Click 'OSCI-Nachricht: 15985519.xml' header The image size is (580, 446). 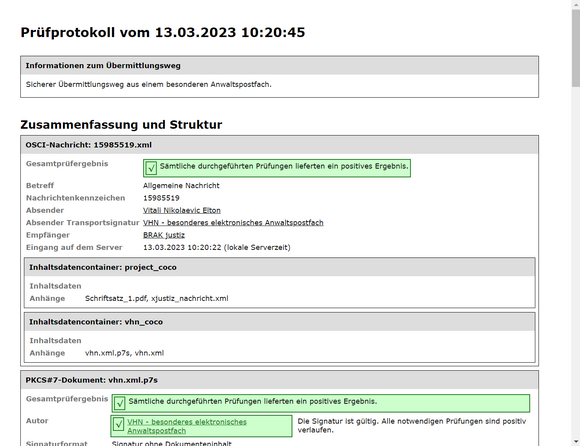point(280,145)
